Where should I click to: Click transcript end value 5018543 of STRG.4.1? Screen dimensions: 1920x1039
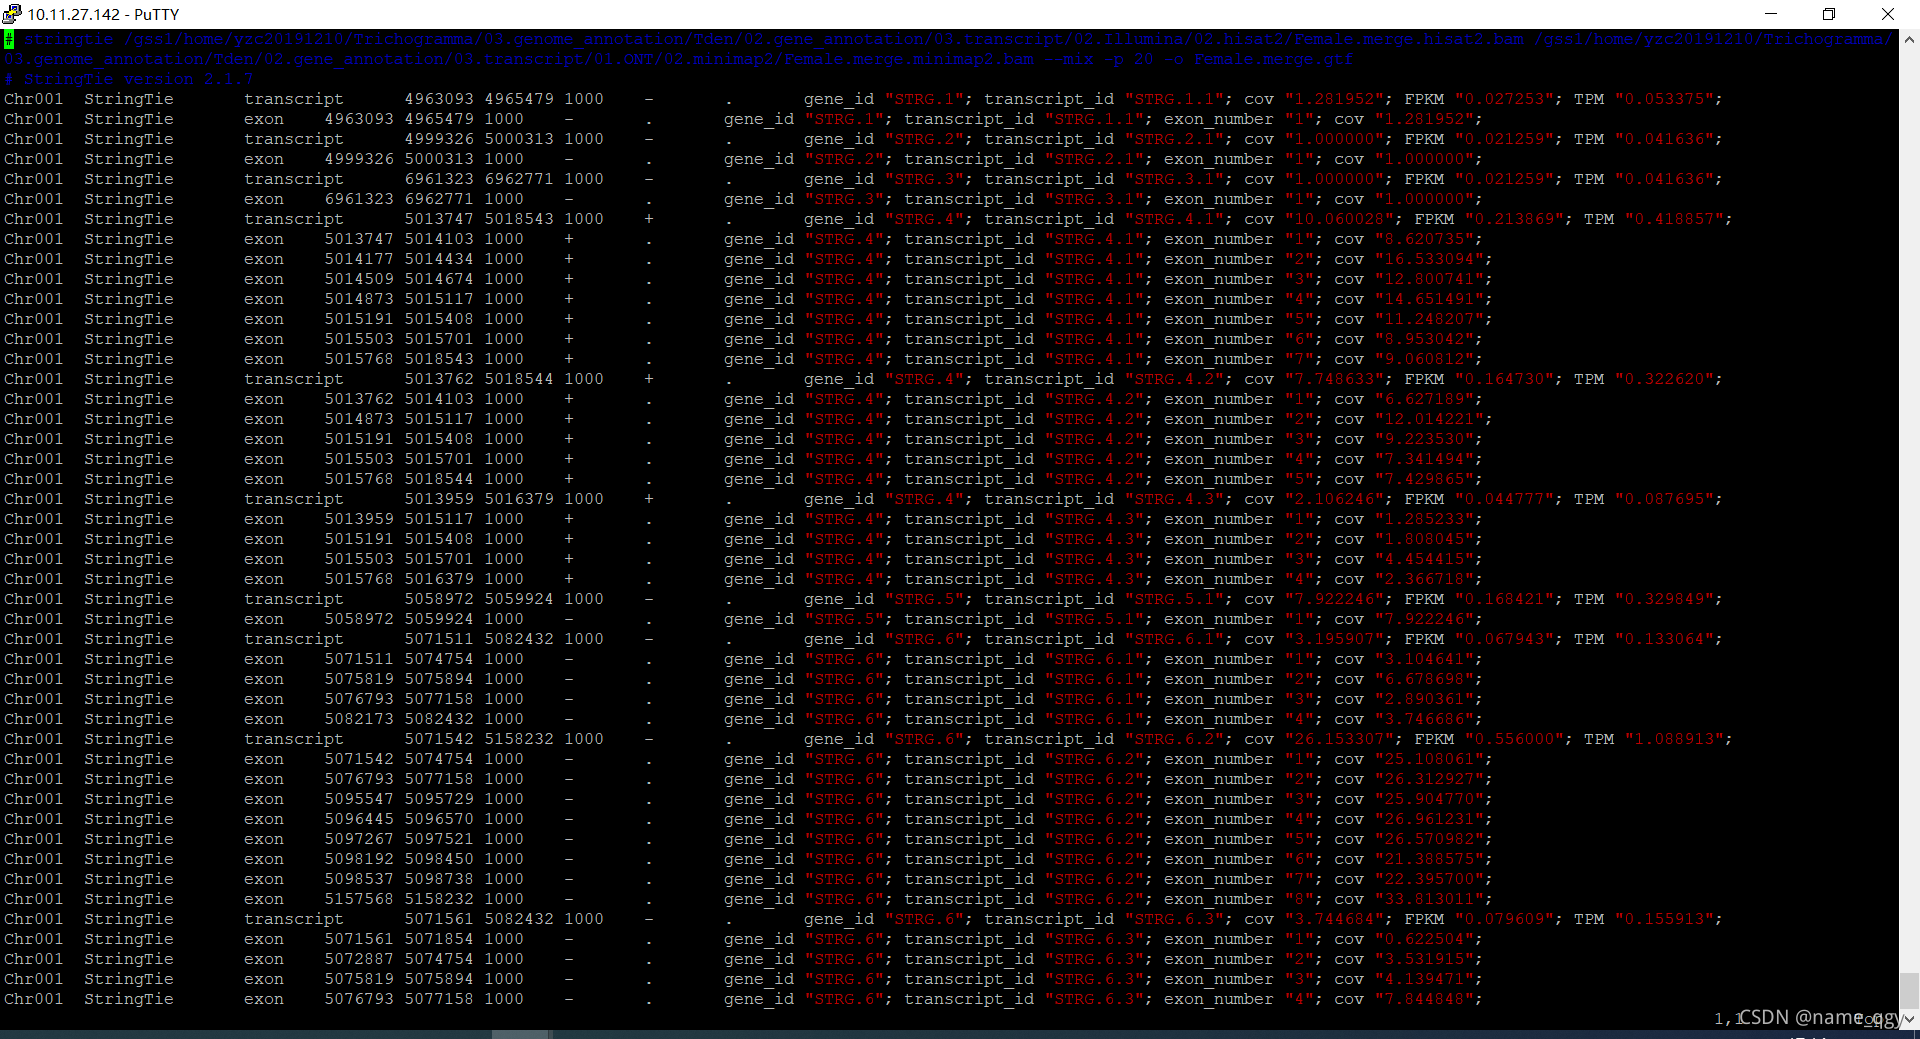tap(519, 219)
